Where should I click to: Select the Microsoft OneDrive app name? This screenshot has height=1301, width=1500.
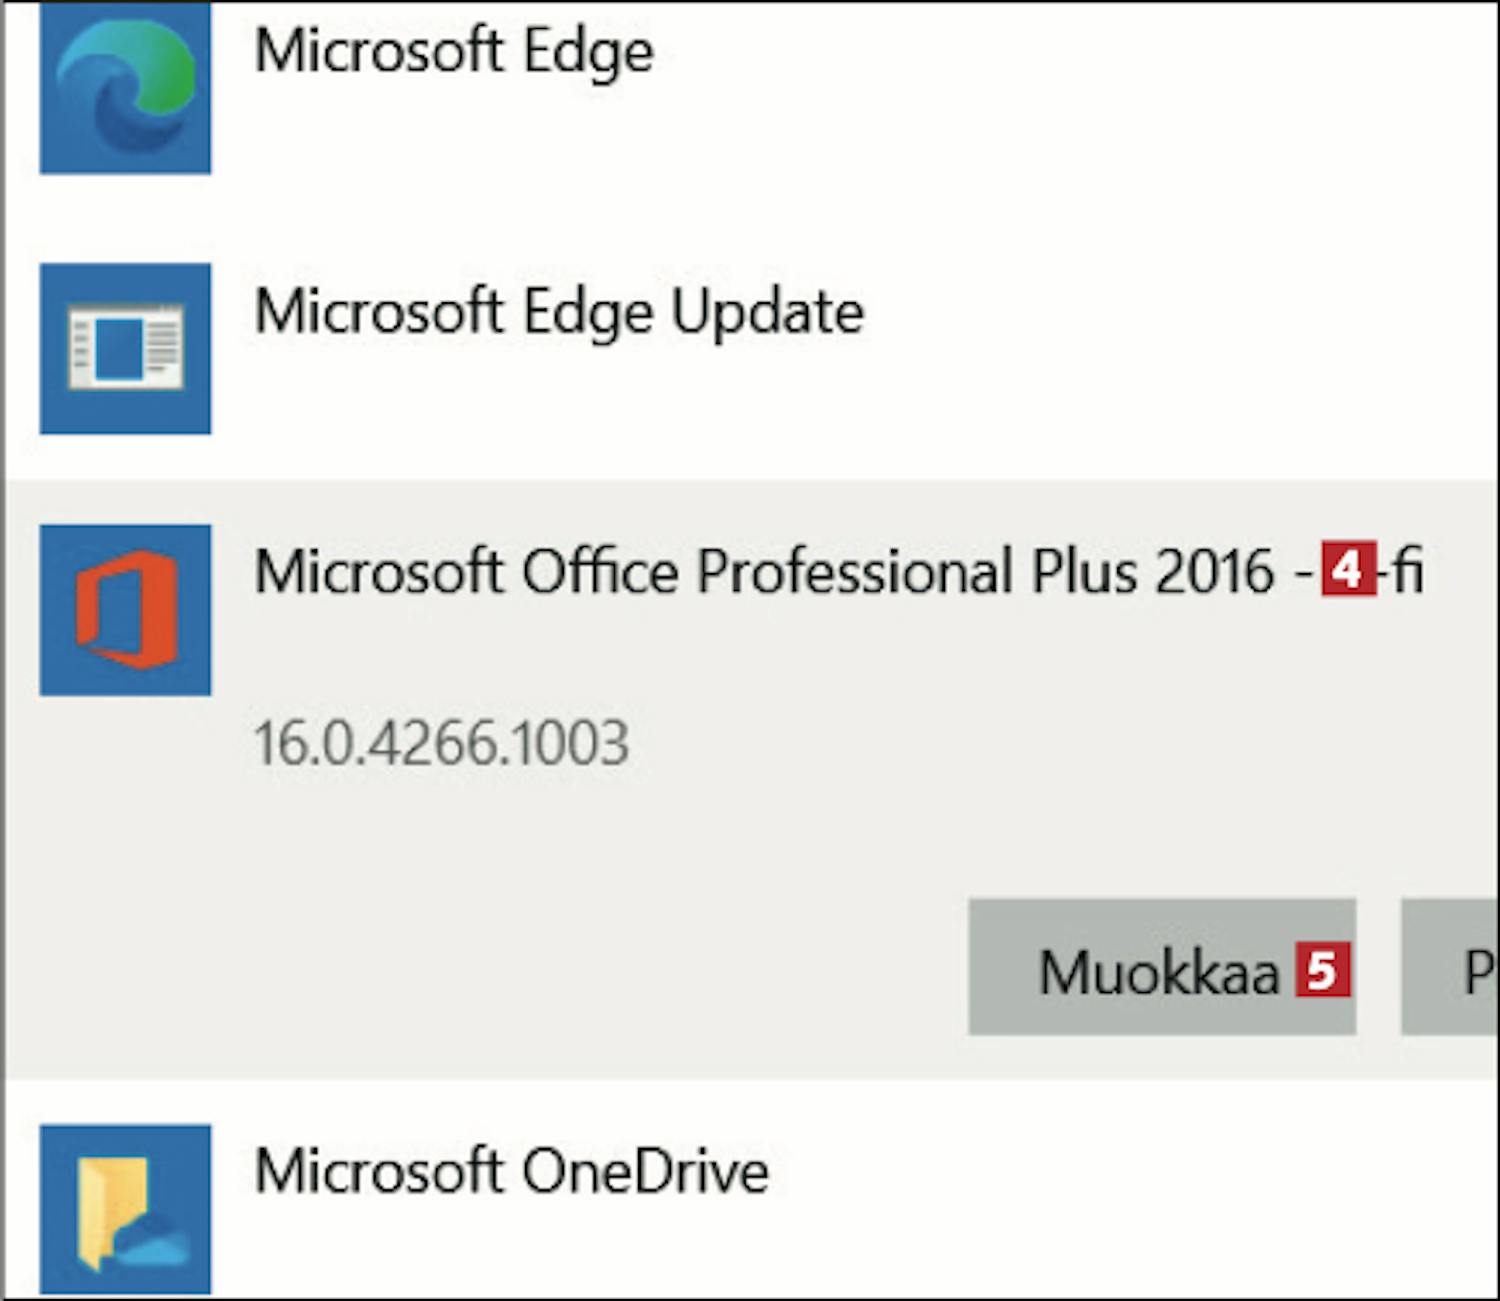pyautogui.click(x=511, y=1171)
